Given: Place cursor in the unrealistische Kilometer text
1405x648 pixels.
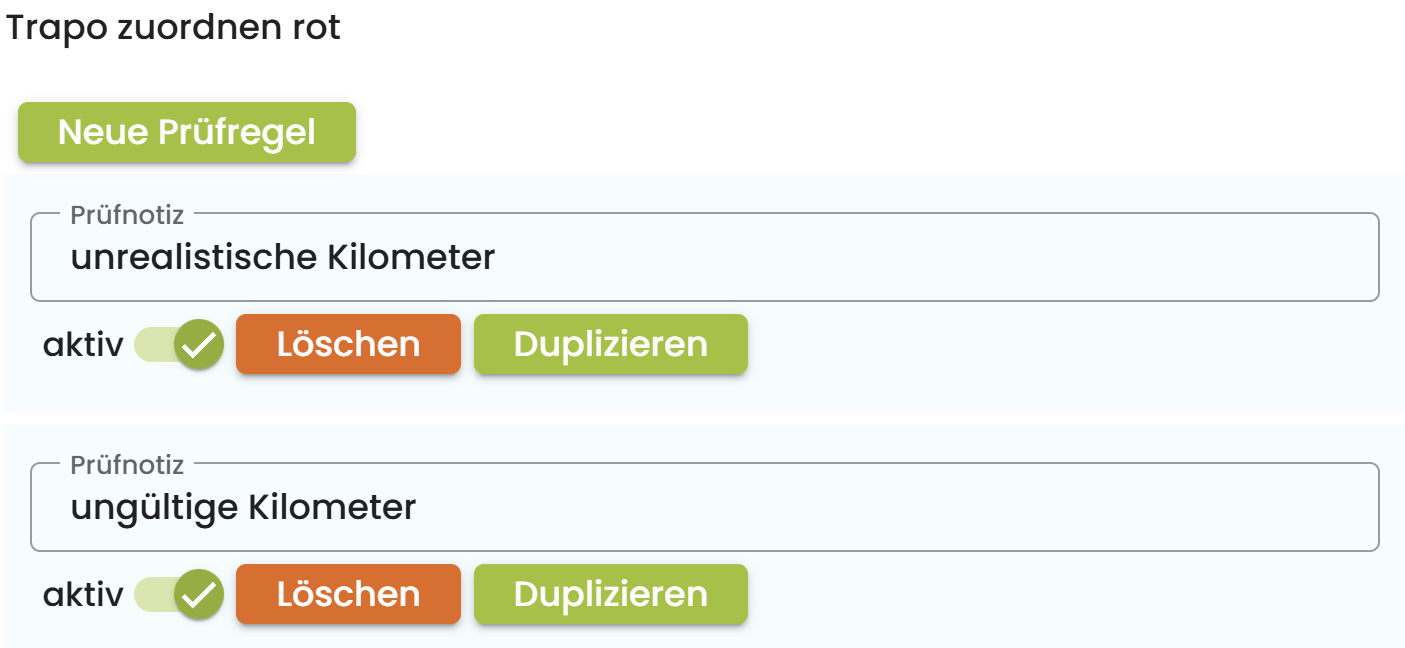Looking at the screenshot, I should pyautogui.click(x=282, y=258).
